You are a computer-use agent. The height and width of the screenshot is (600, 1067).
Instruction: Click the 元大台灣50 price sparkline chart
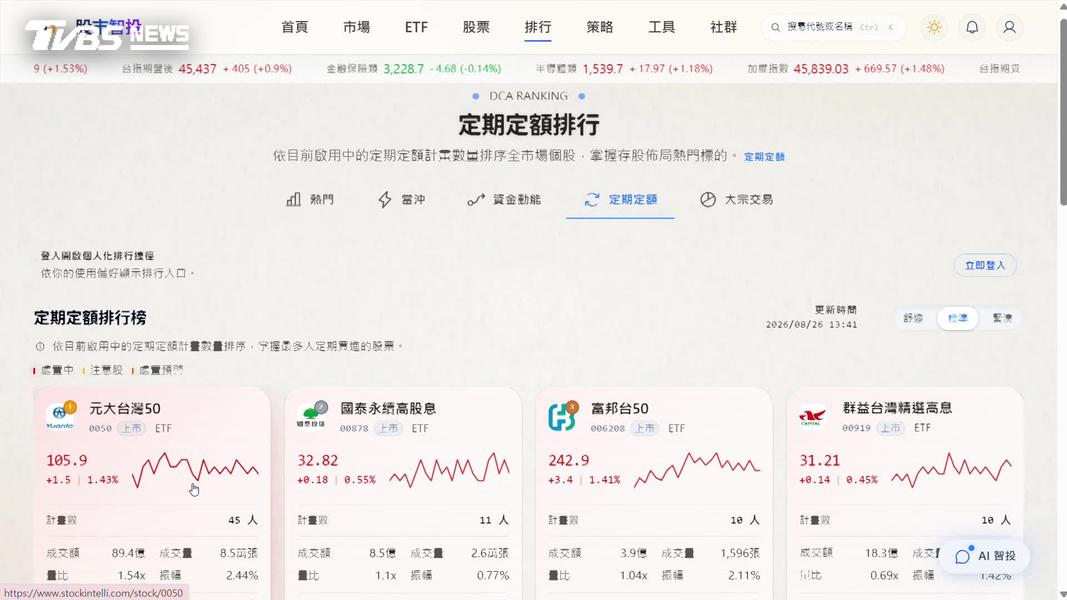click(195, 469)
